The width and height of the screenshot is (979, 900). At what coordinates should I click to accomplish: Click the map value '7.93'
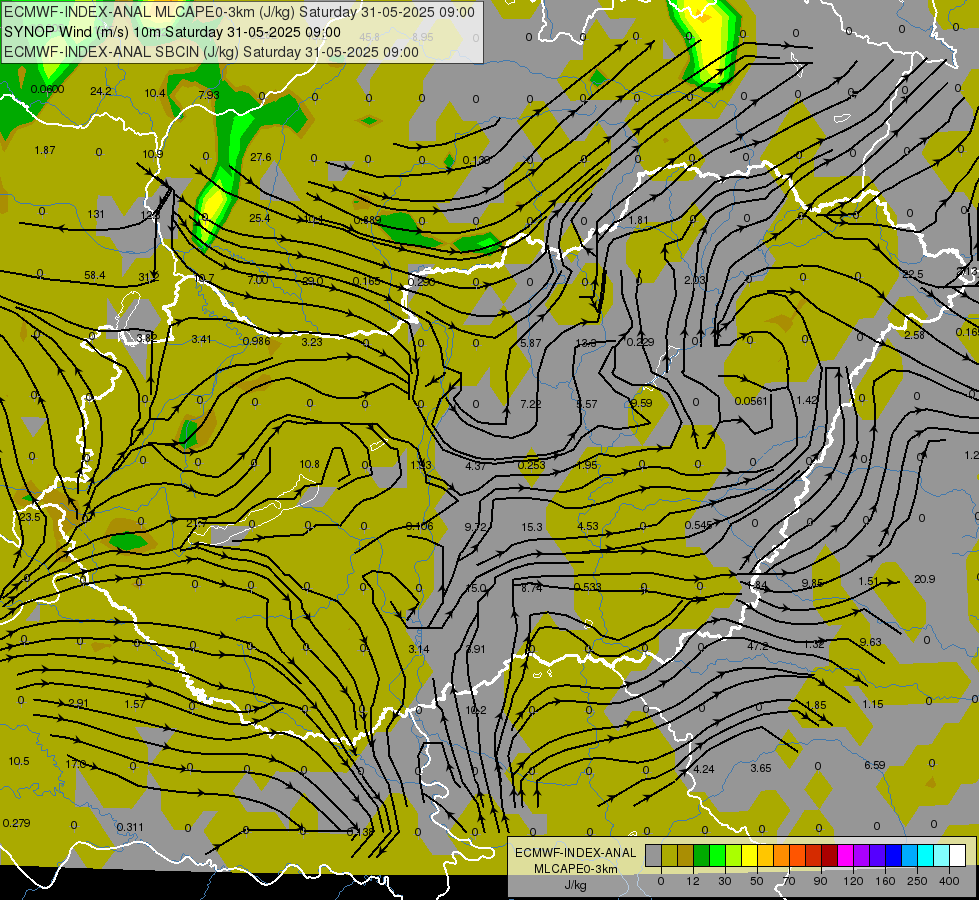(x=209, y=95)
